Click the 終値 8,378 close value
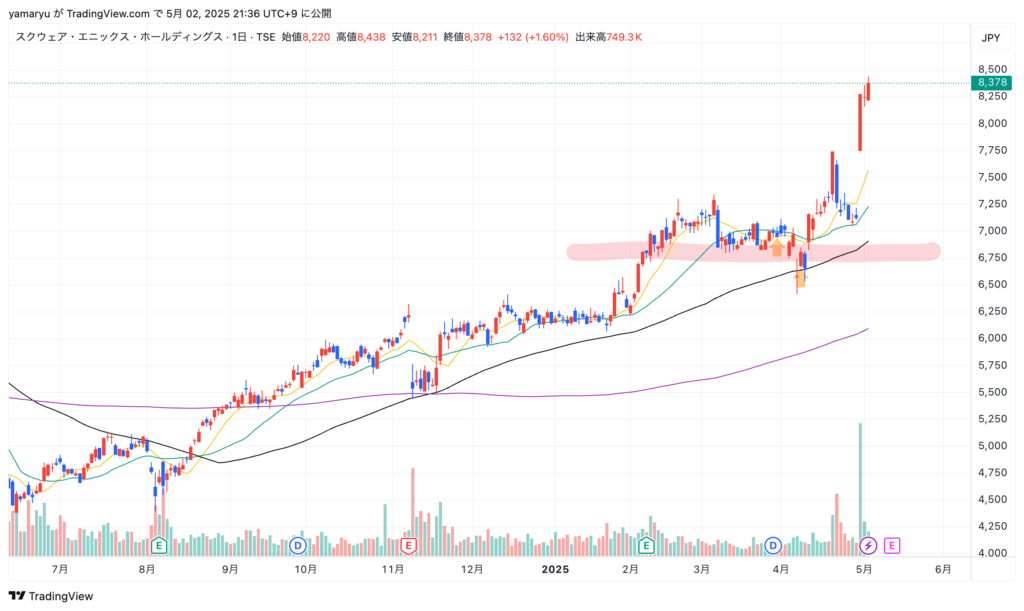The image size is (1024, 611). [468, 37]
